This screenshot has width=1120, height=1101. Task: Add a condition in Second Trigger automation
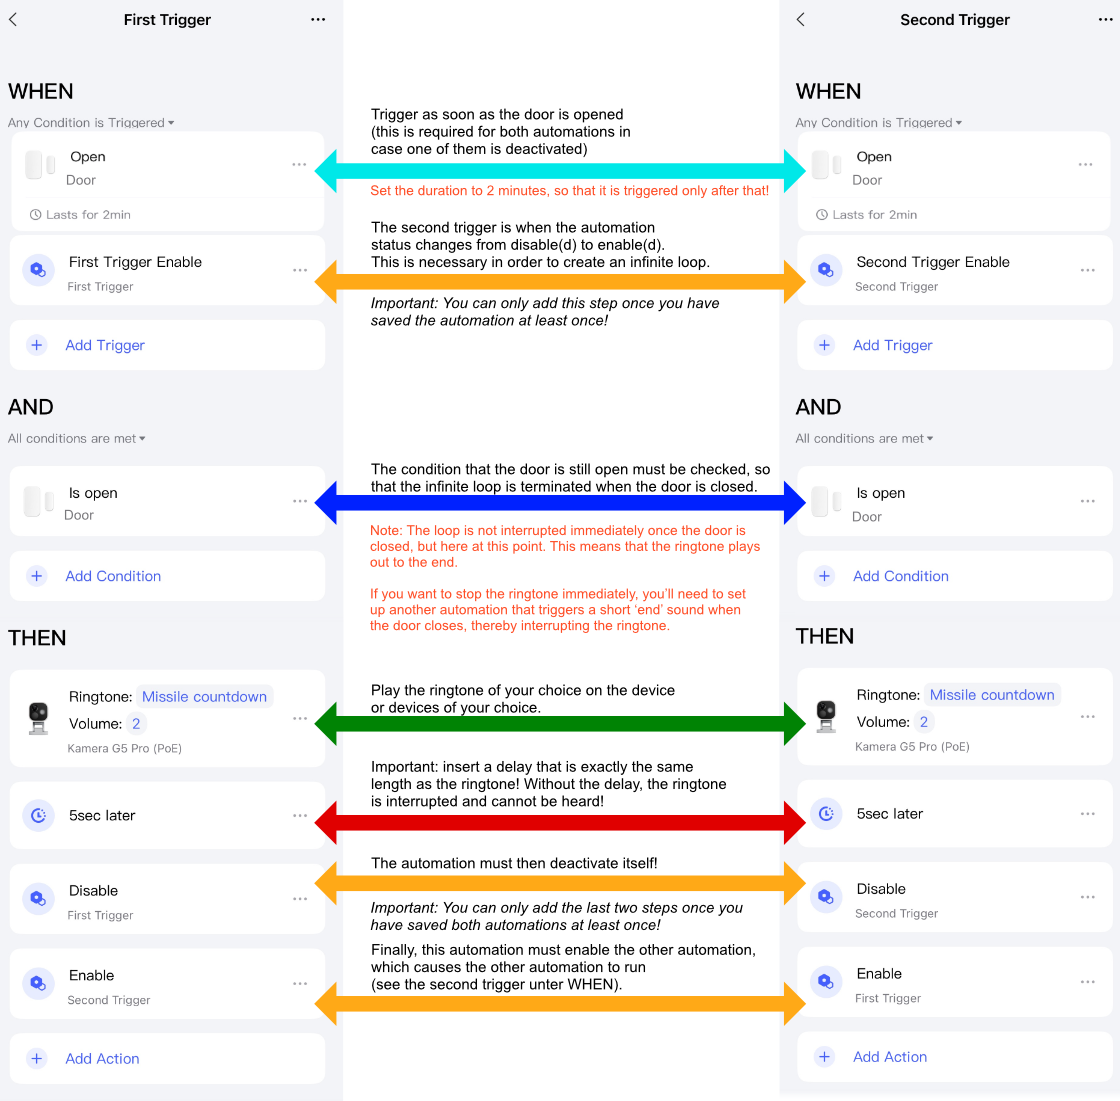click(x=900, y=576)
